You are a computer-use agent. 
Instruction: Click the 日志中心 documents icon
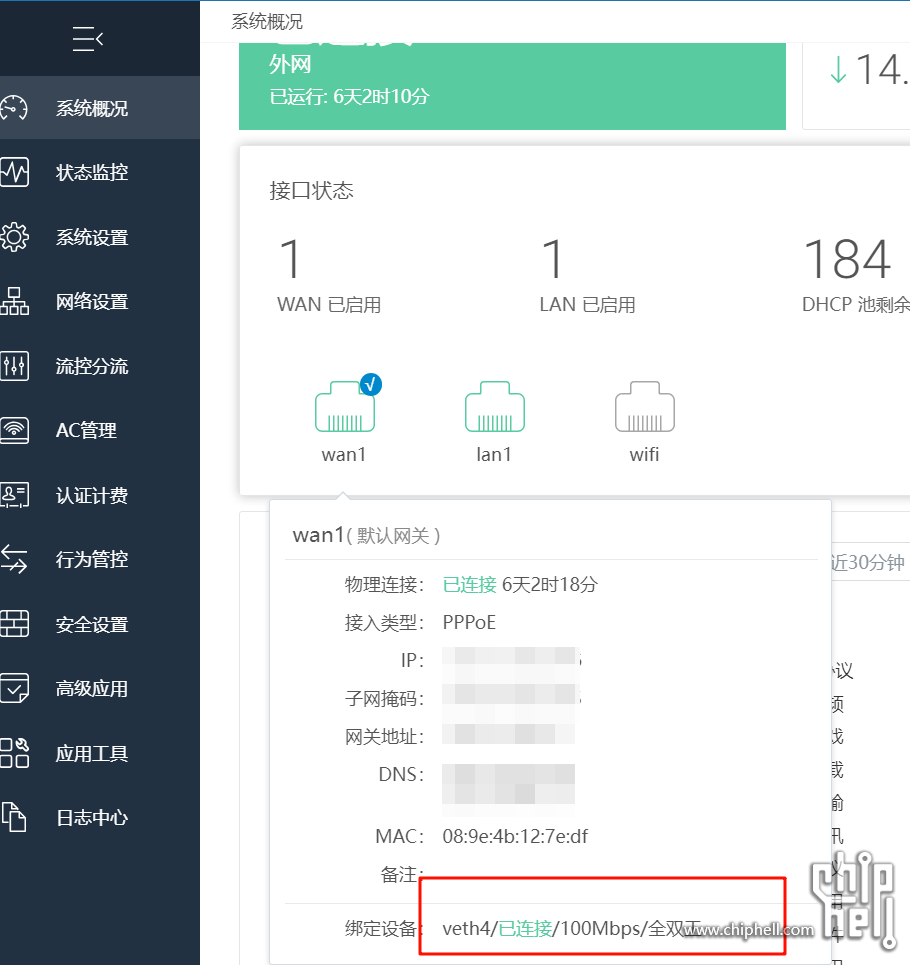pyautogui.click(x=14, y=817)
